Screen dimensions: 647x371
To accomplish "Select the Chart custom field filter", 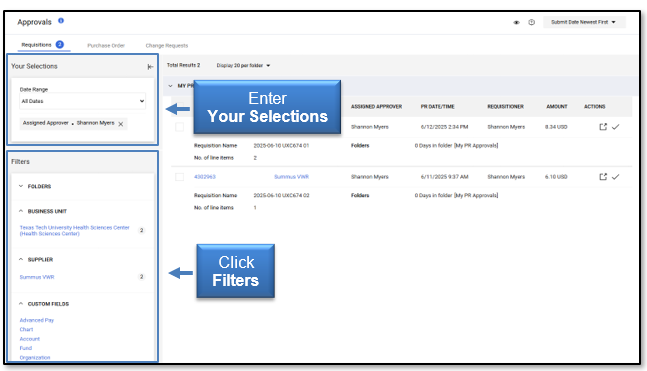I will point(26,329).
